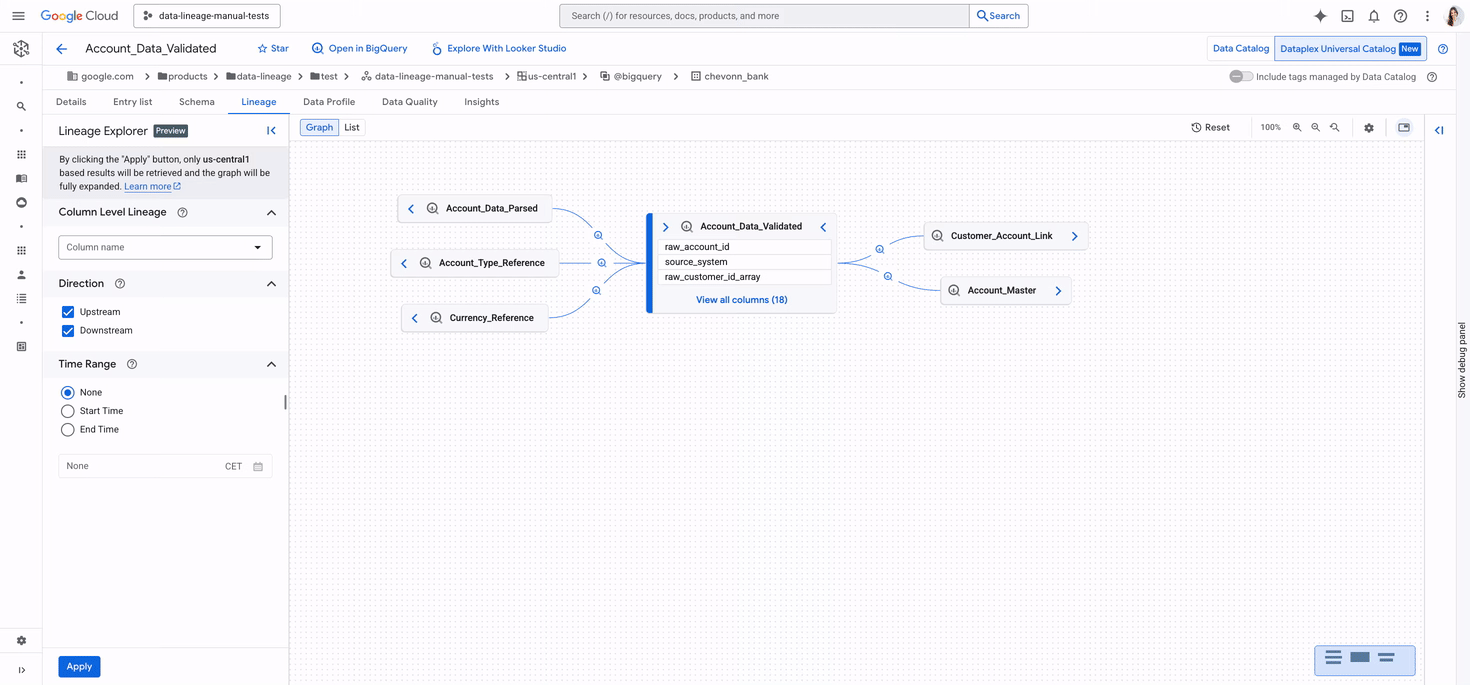The height and width of the screenshot is (685, 1470).
Task: Open the Column name dropdown
Action: click(165, 247)
